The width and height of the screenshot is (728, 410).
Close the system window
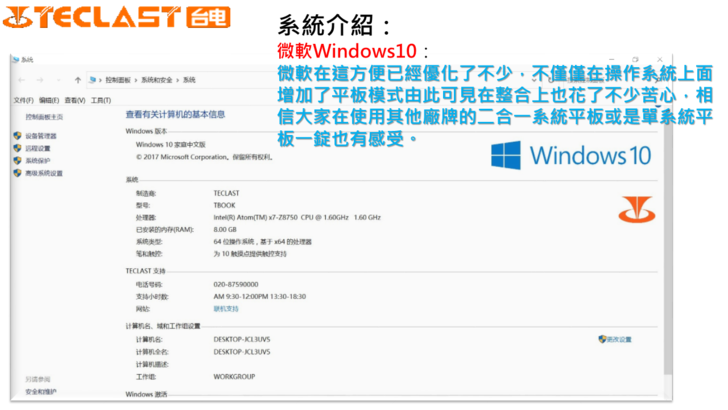tap(660, 59)
